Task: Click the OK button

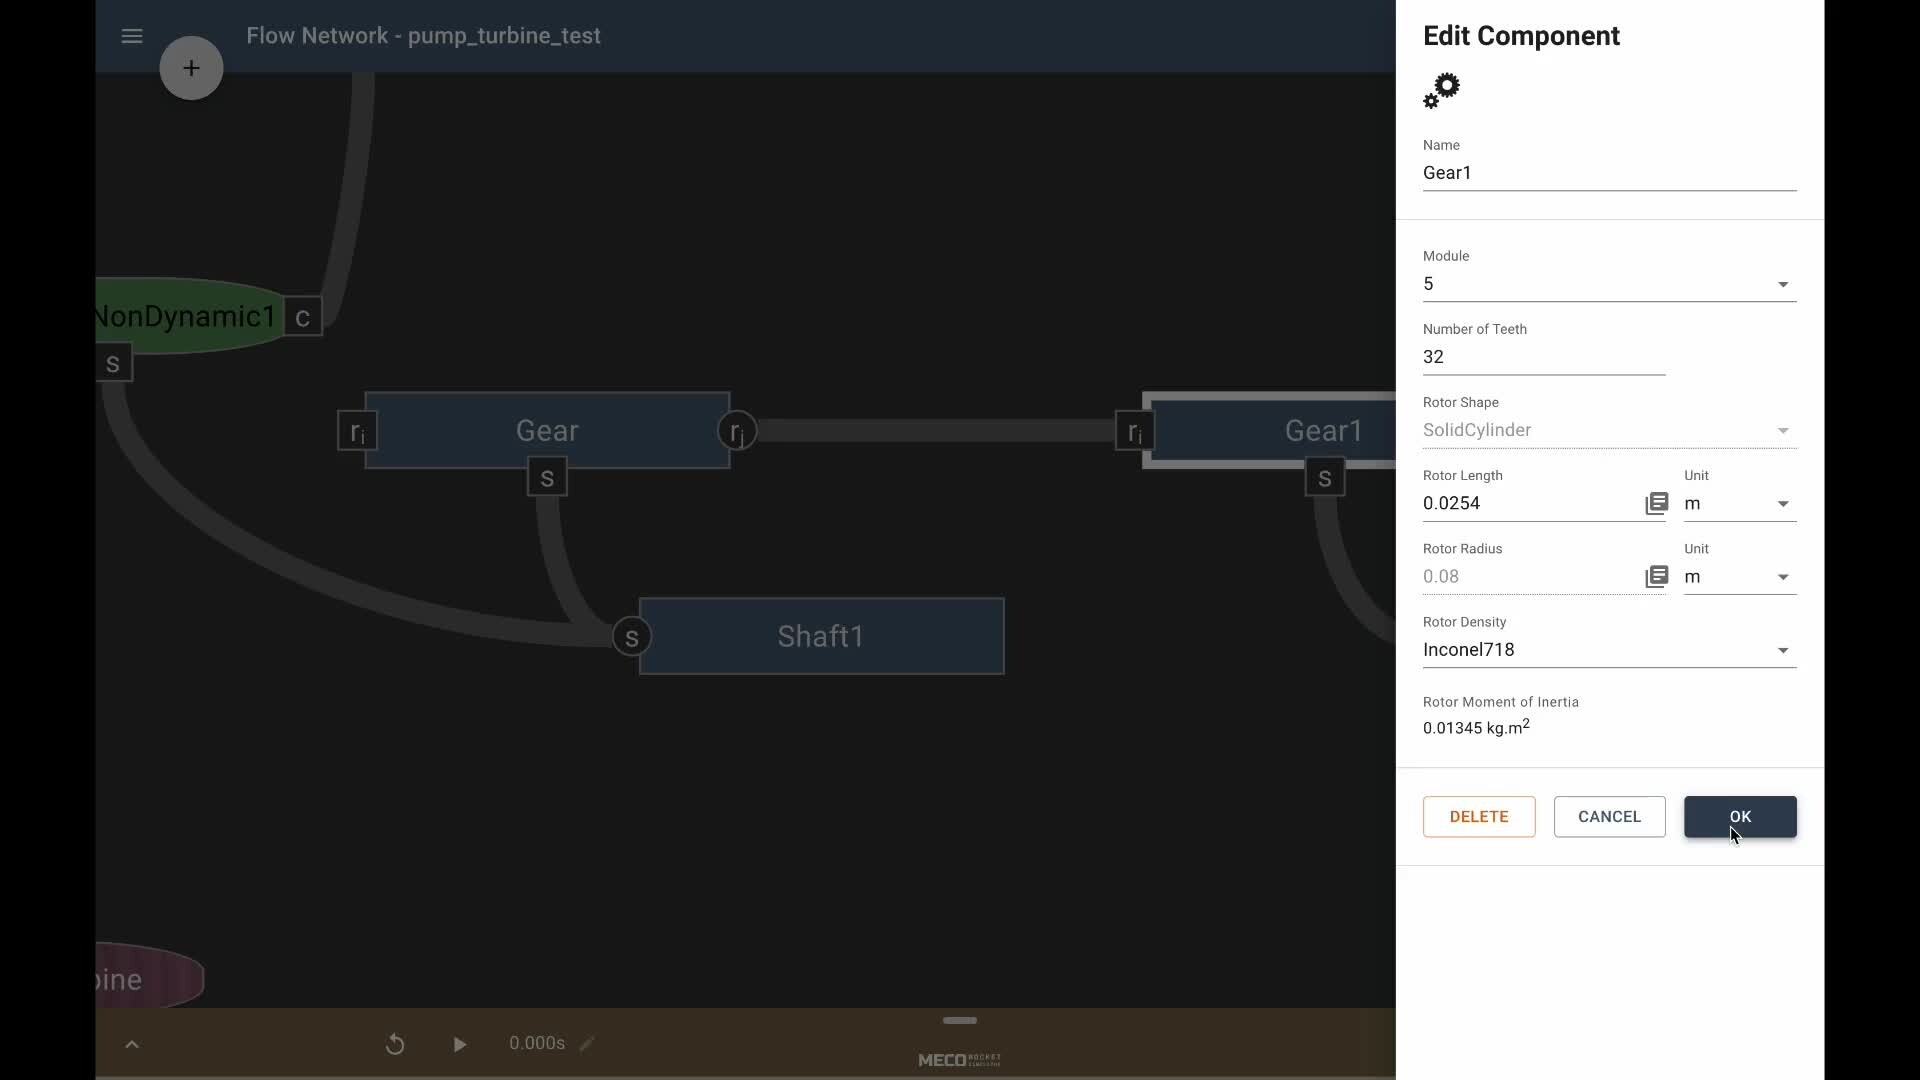Action: pyautogui.click(x=1739, y=817)
